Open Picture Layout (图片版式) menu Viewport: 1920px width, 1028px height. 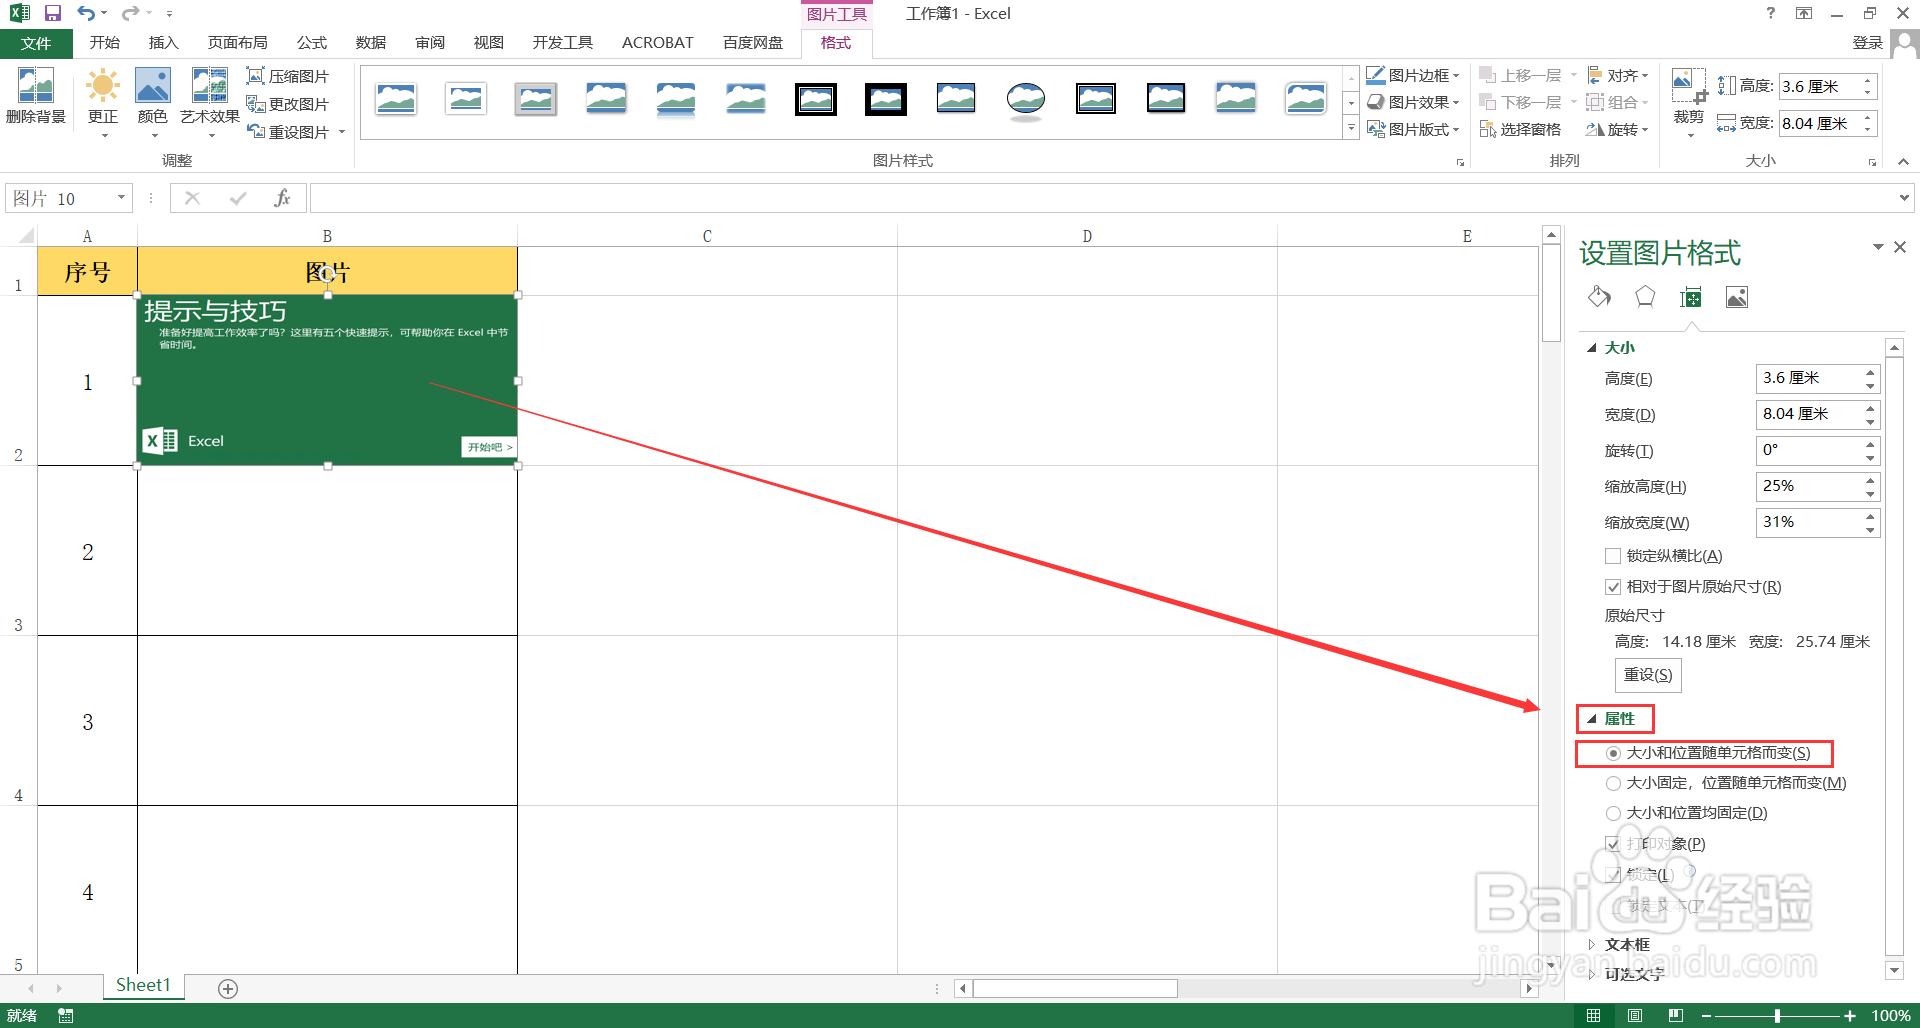[x=1413, y=129]
